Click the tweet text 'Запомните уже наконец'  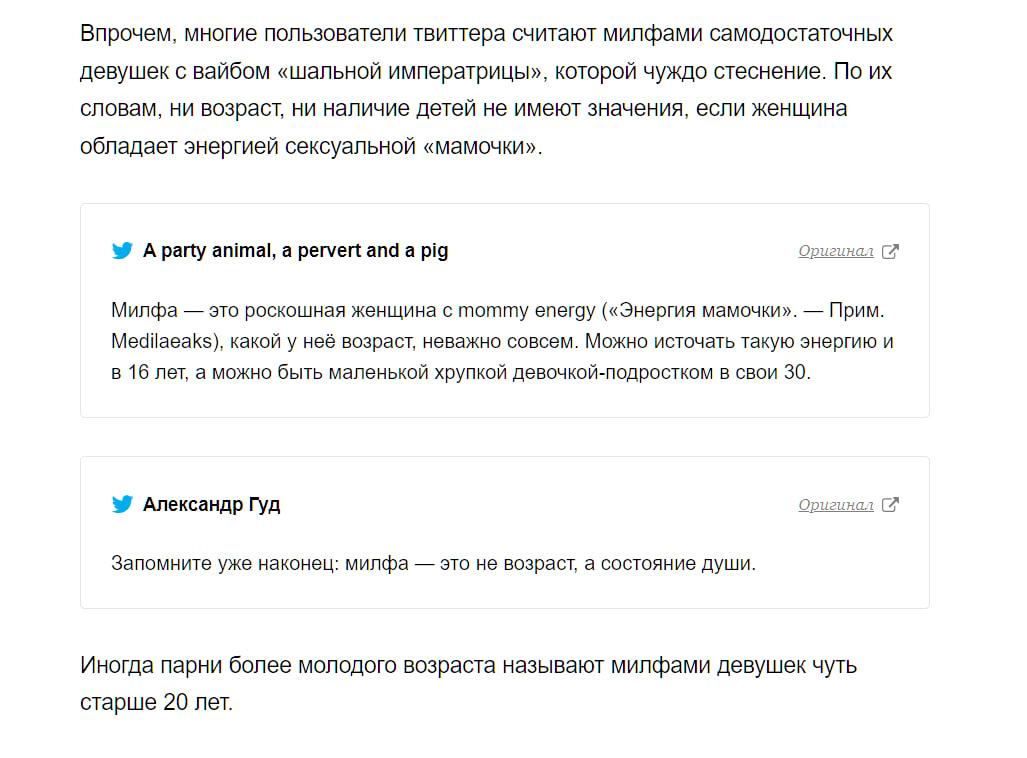pos(434,563)
